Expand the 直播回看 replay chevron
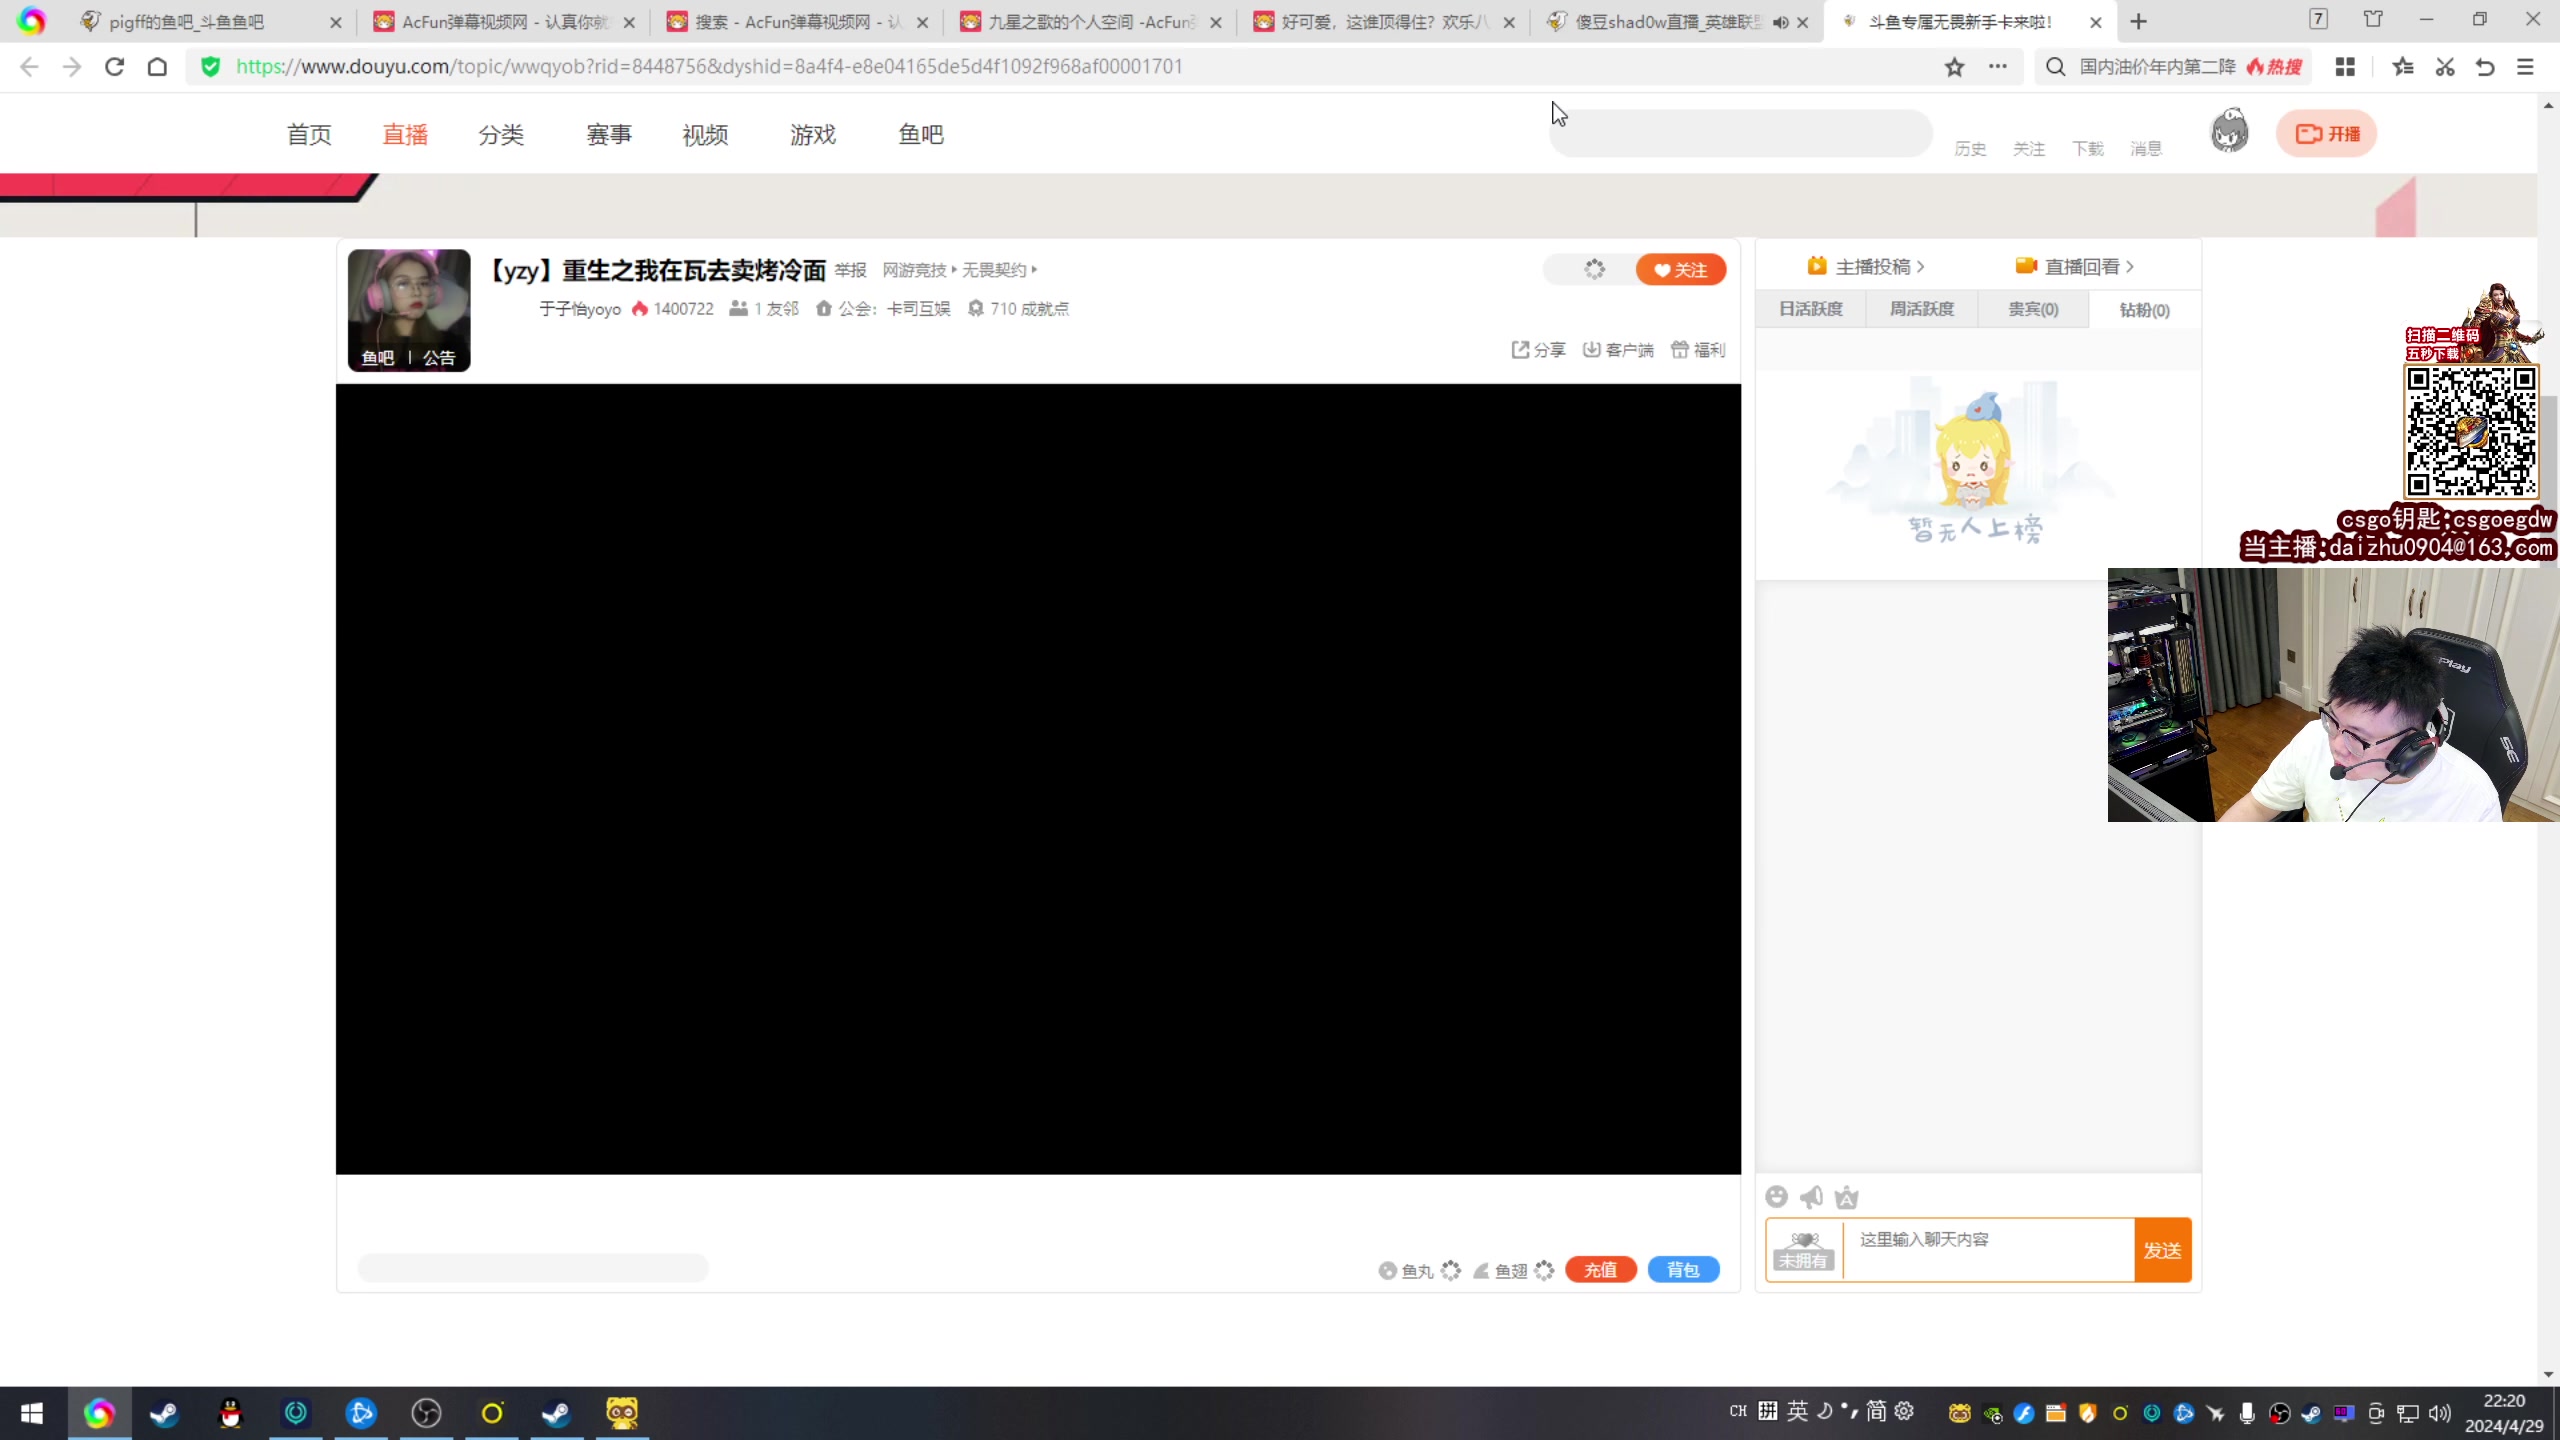Screen dimensions: 2560x1440 coord(2130,267)
